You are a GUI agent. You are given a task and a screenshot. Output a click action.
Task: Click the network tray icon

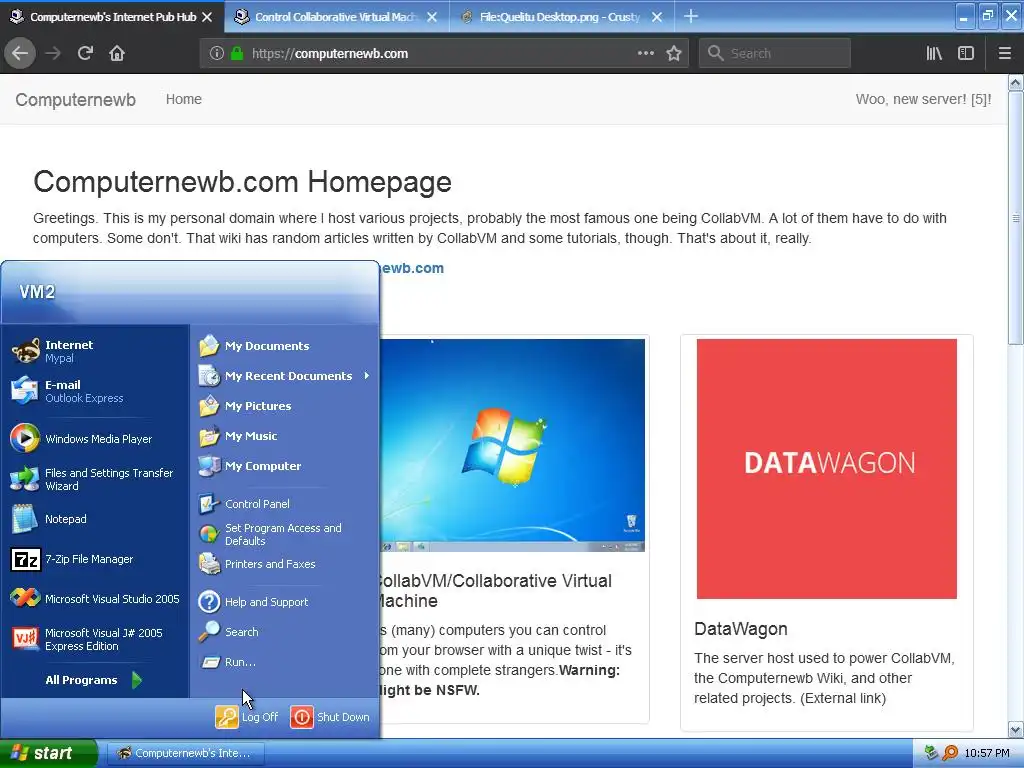pos(932,754)
